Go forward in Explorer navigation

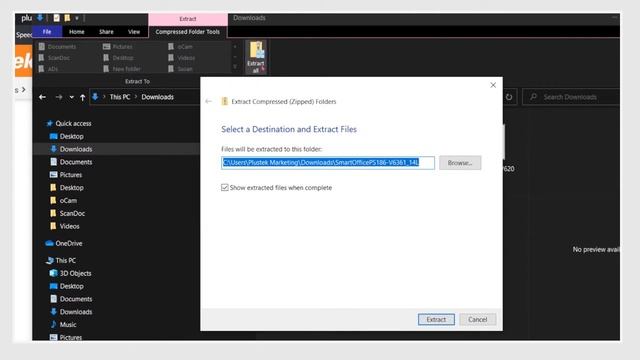[x=59, y=97]
